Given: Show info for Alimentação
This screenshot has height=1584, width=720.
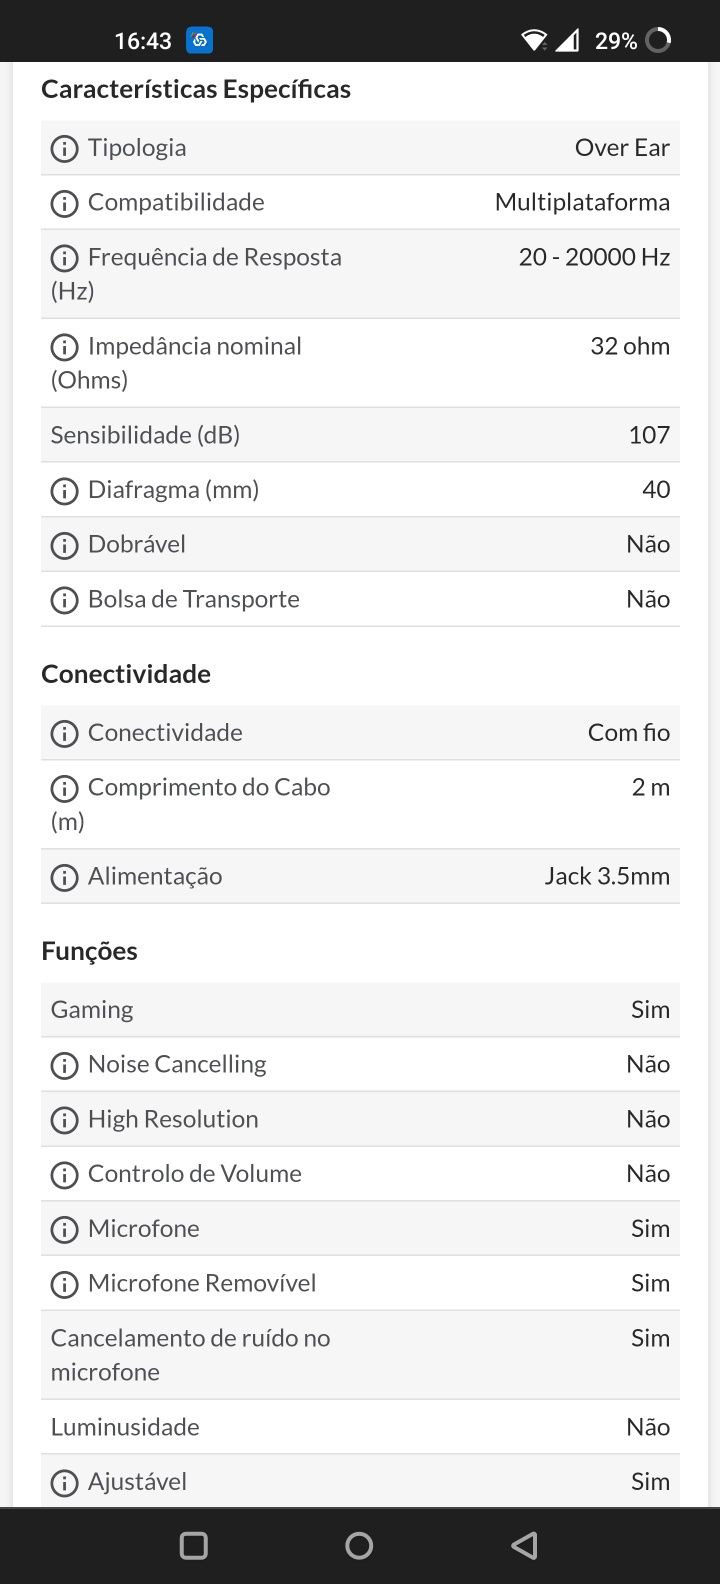Looking at the screenshot, I should point(64,878).
